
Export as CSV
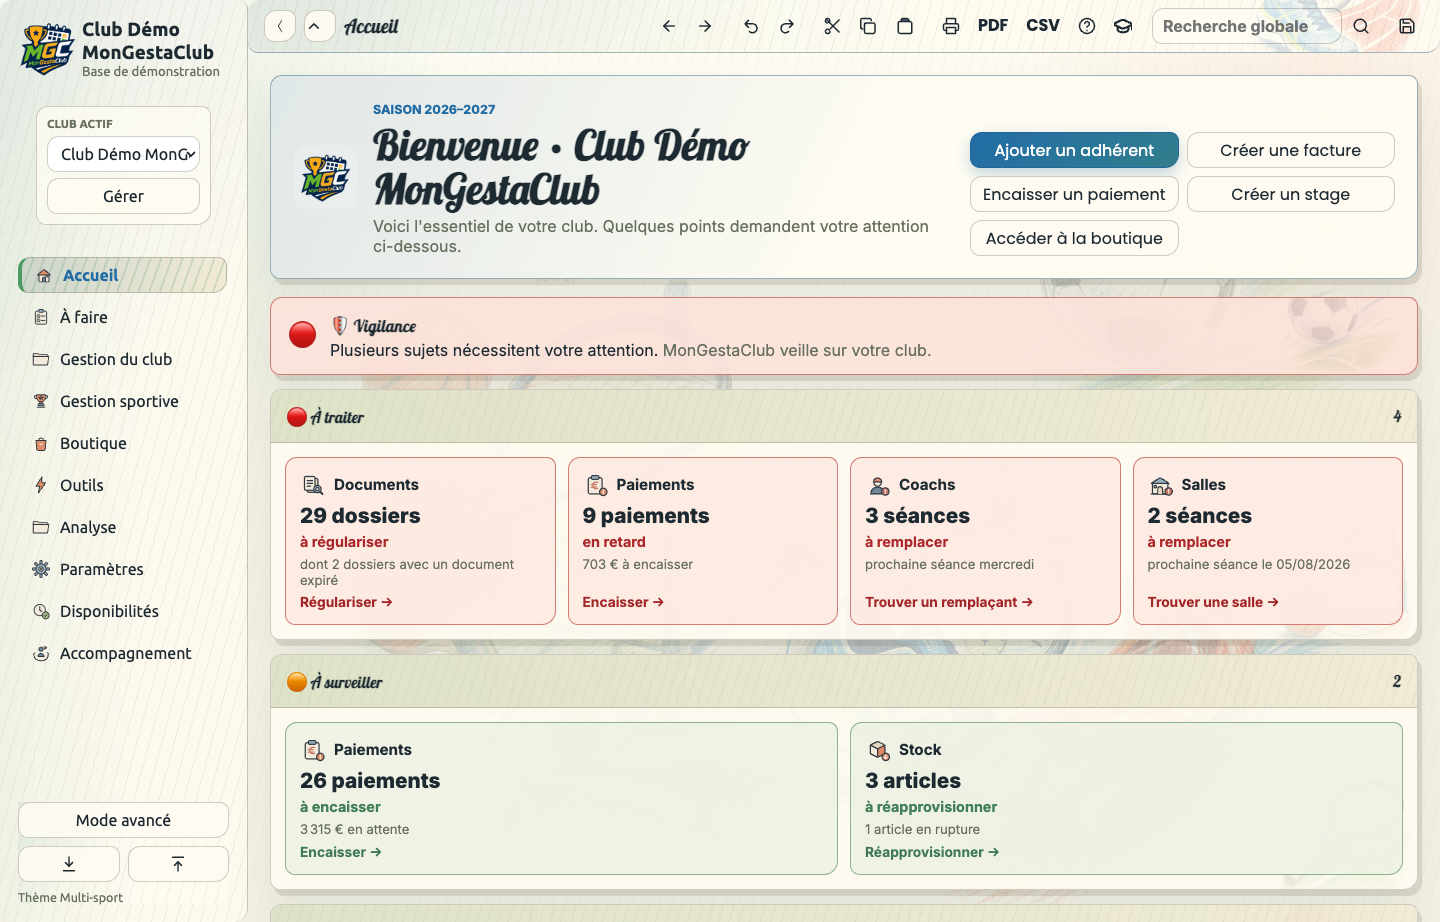[x=1043, y=26]
